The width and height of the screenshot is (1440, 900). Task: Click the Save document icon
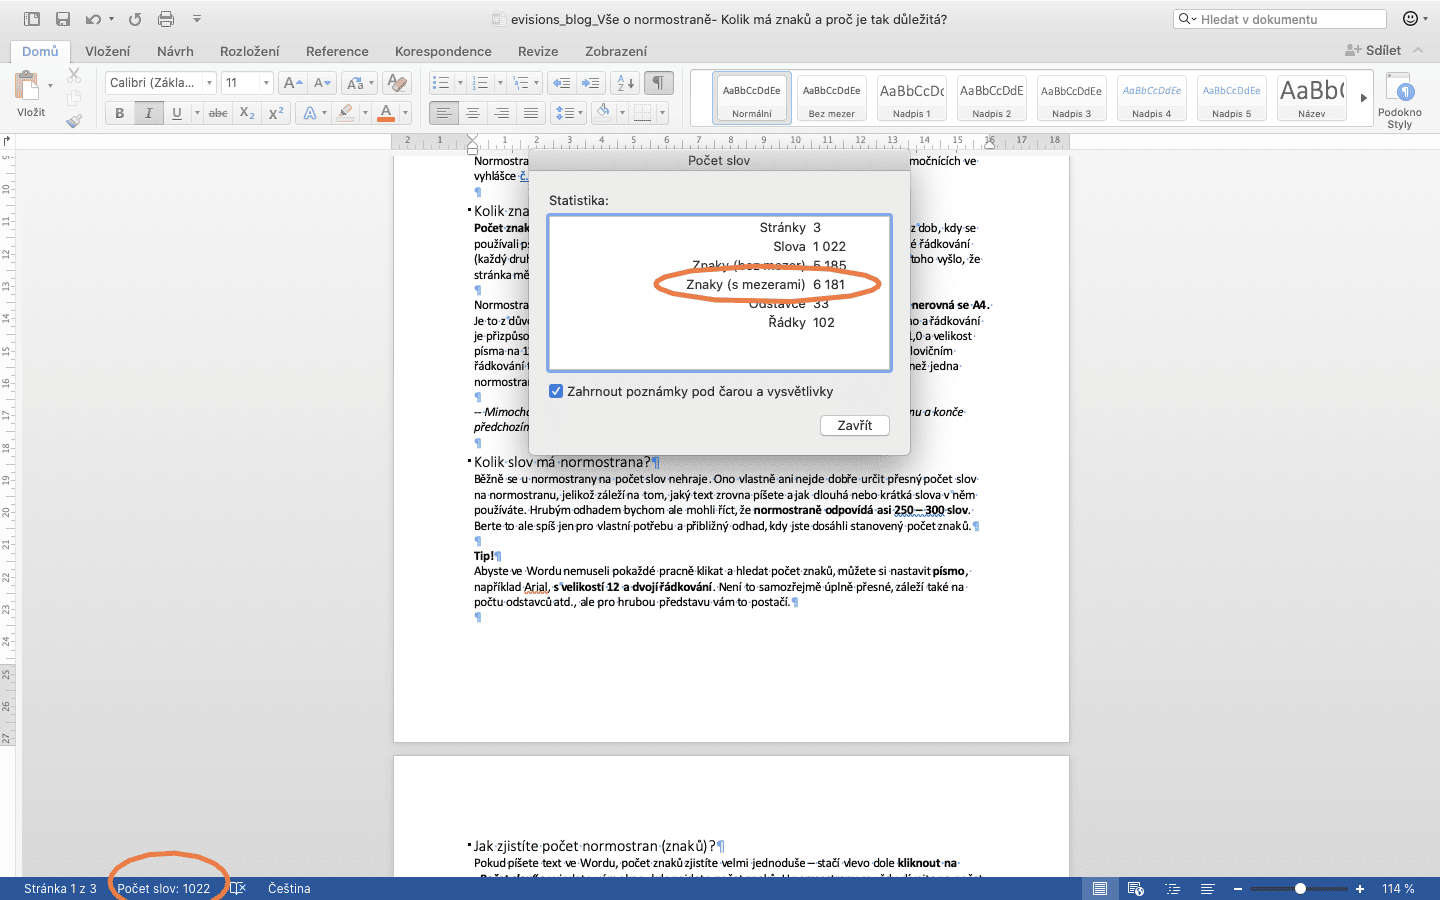pos(63,19)
